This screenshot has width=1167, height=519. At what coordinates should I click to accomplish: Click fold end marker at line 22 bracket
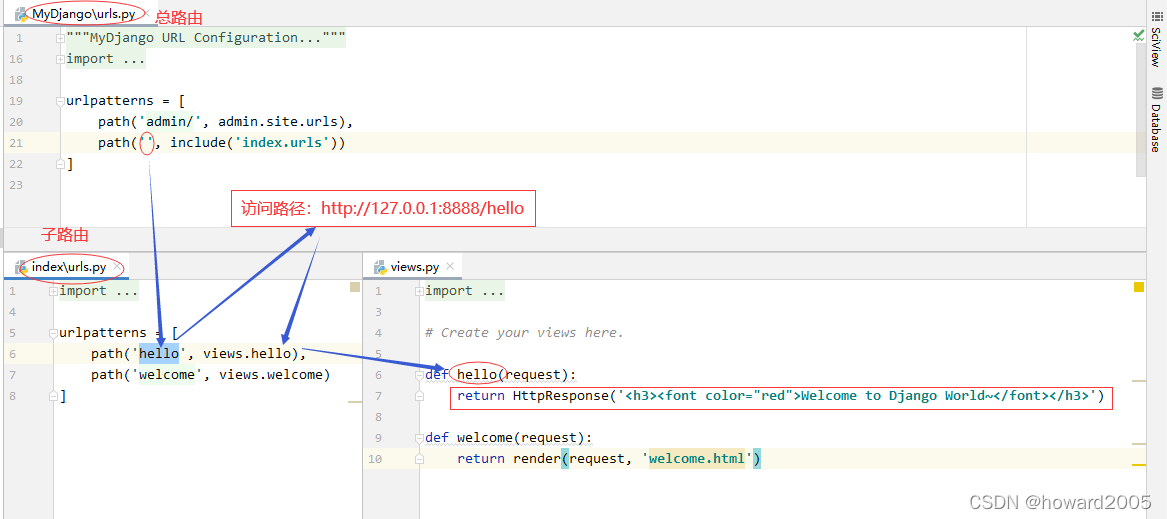[60, 163]
